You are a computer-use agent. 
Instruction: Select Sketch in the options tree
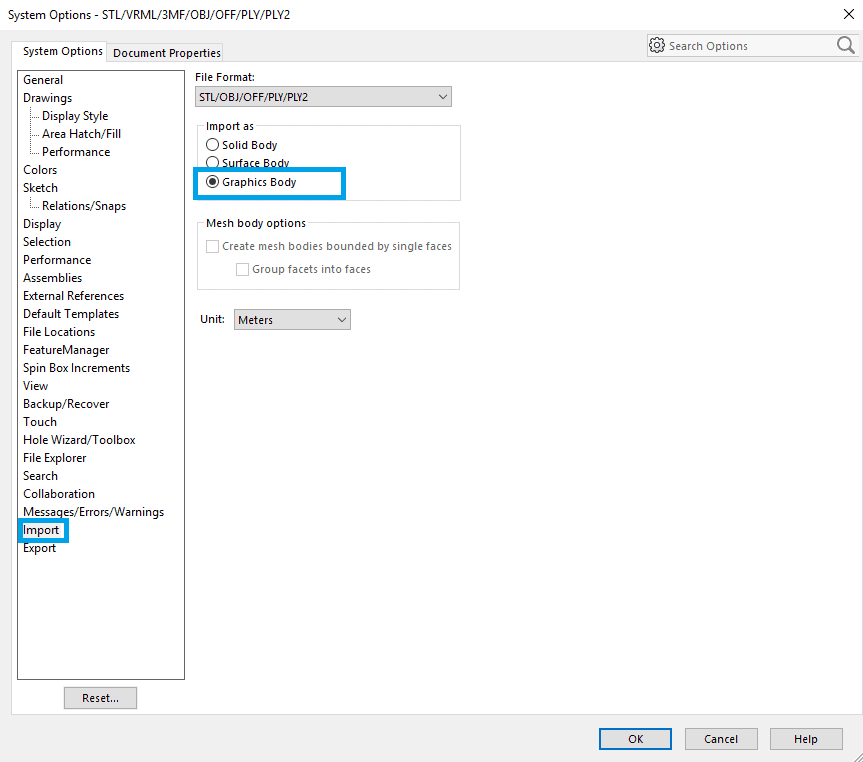point(40,188)
